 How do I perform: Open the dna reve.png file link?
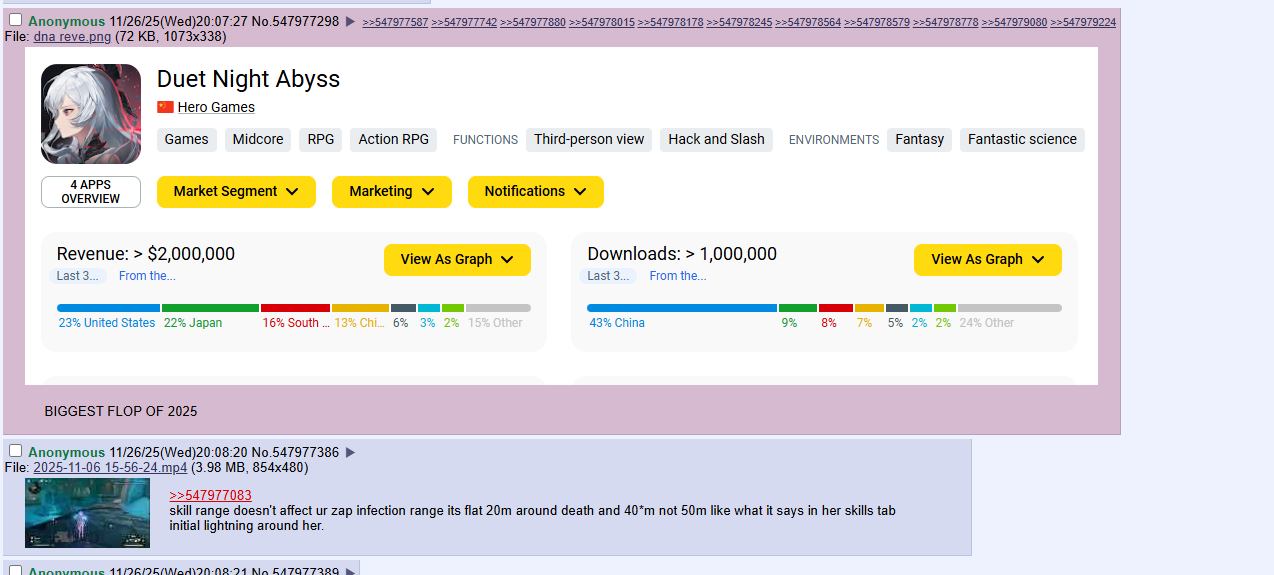point(72,36)
